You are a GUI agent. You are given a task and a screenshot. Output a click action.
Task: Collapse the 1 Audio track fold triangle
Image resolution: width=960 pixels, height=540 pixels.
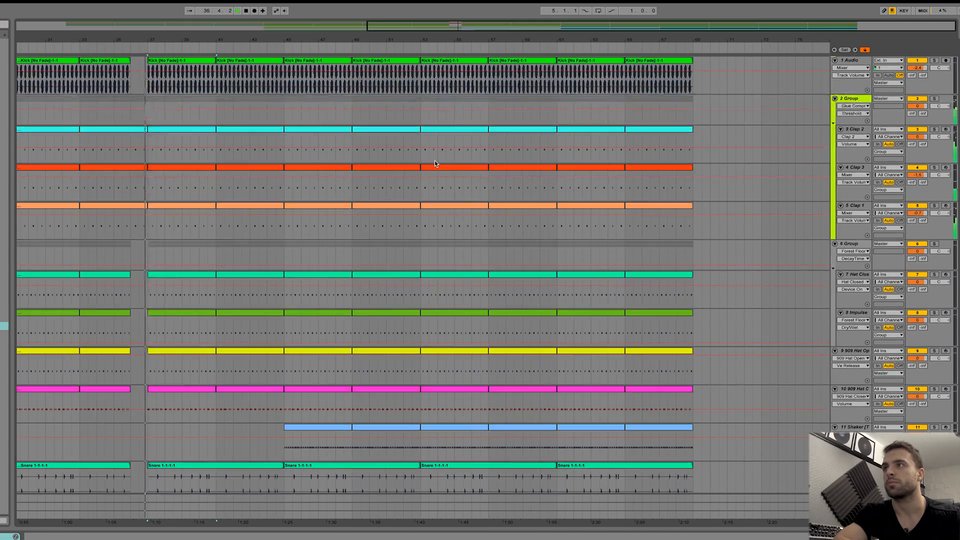[834, 60]
